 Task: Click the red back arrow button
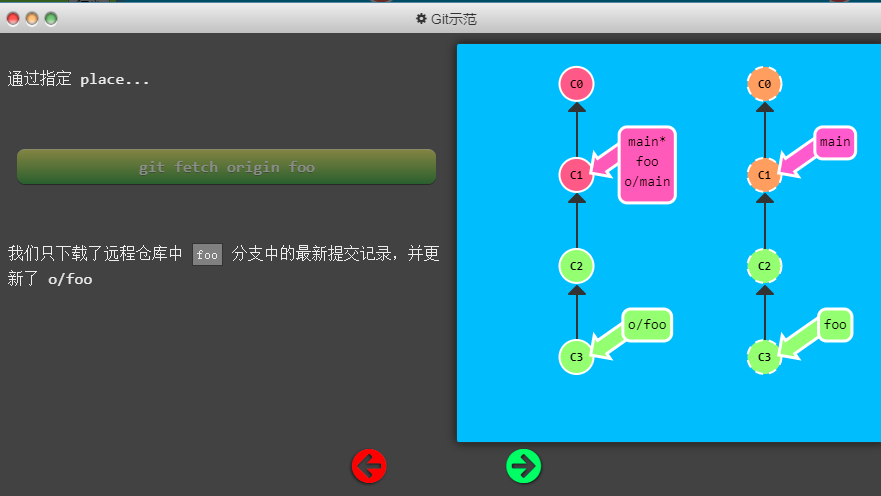coord(369,466)
